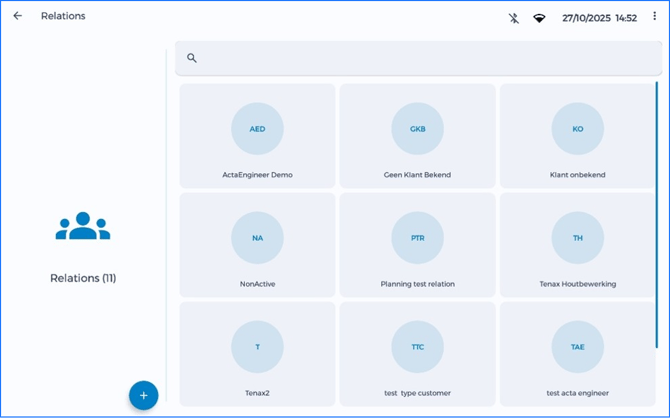Click the vertical scrollbar of relations list

click(x=657, y=215)
